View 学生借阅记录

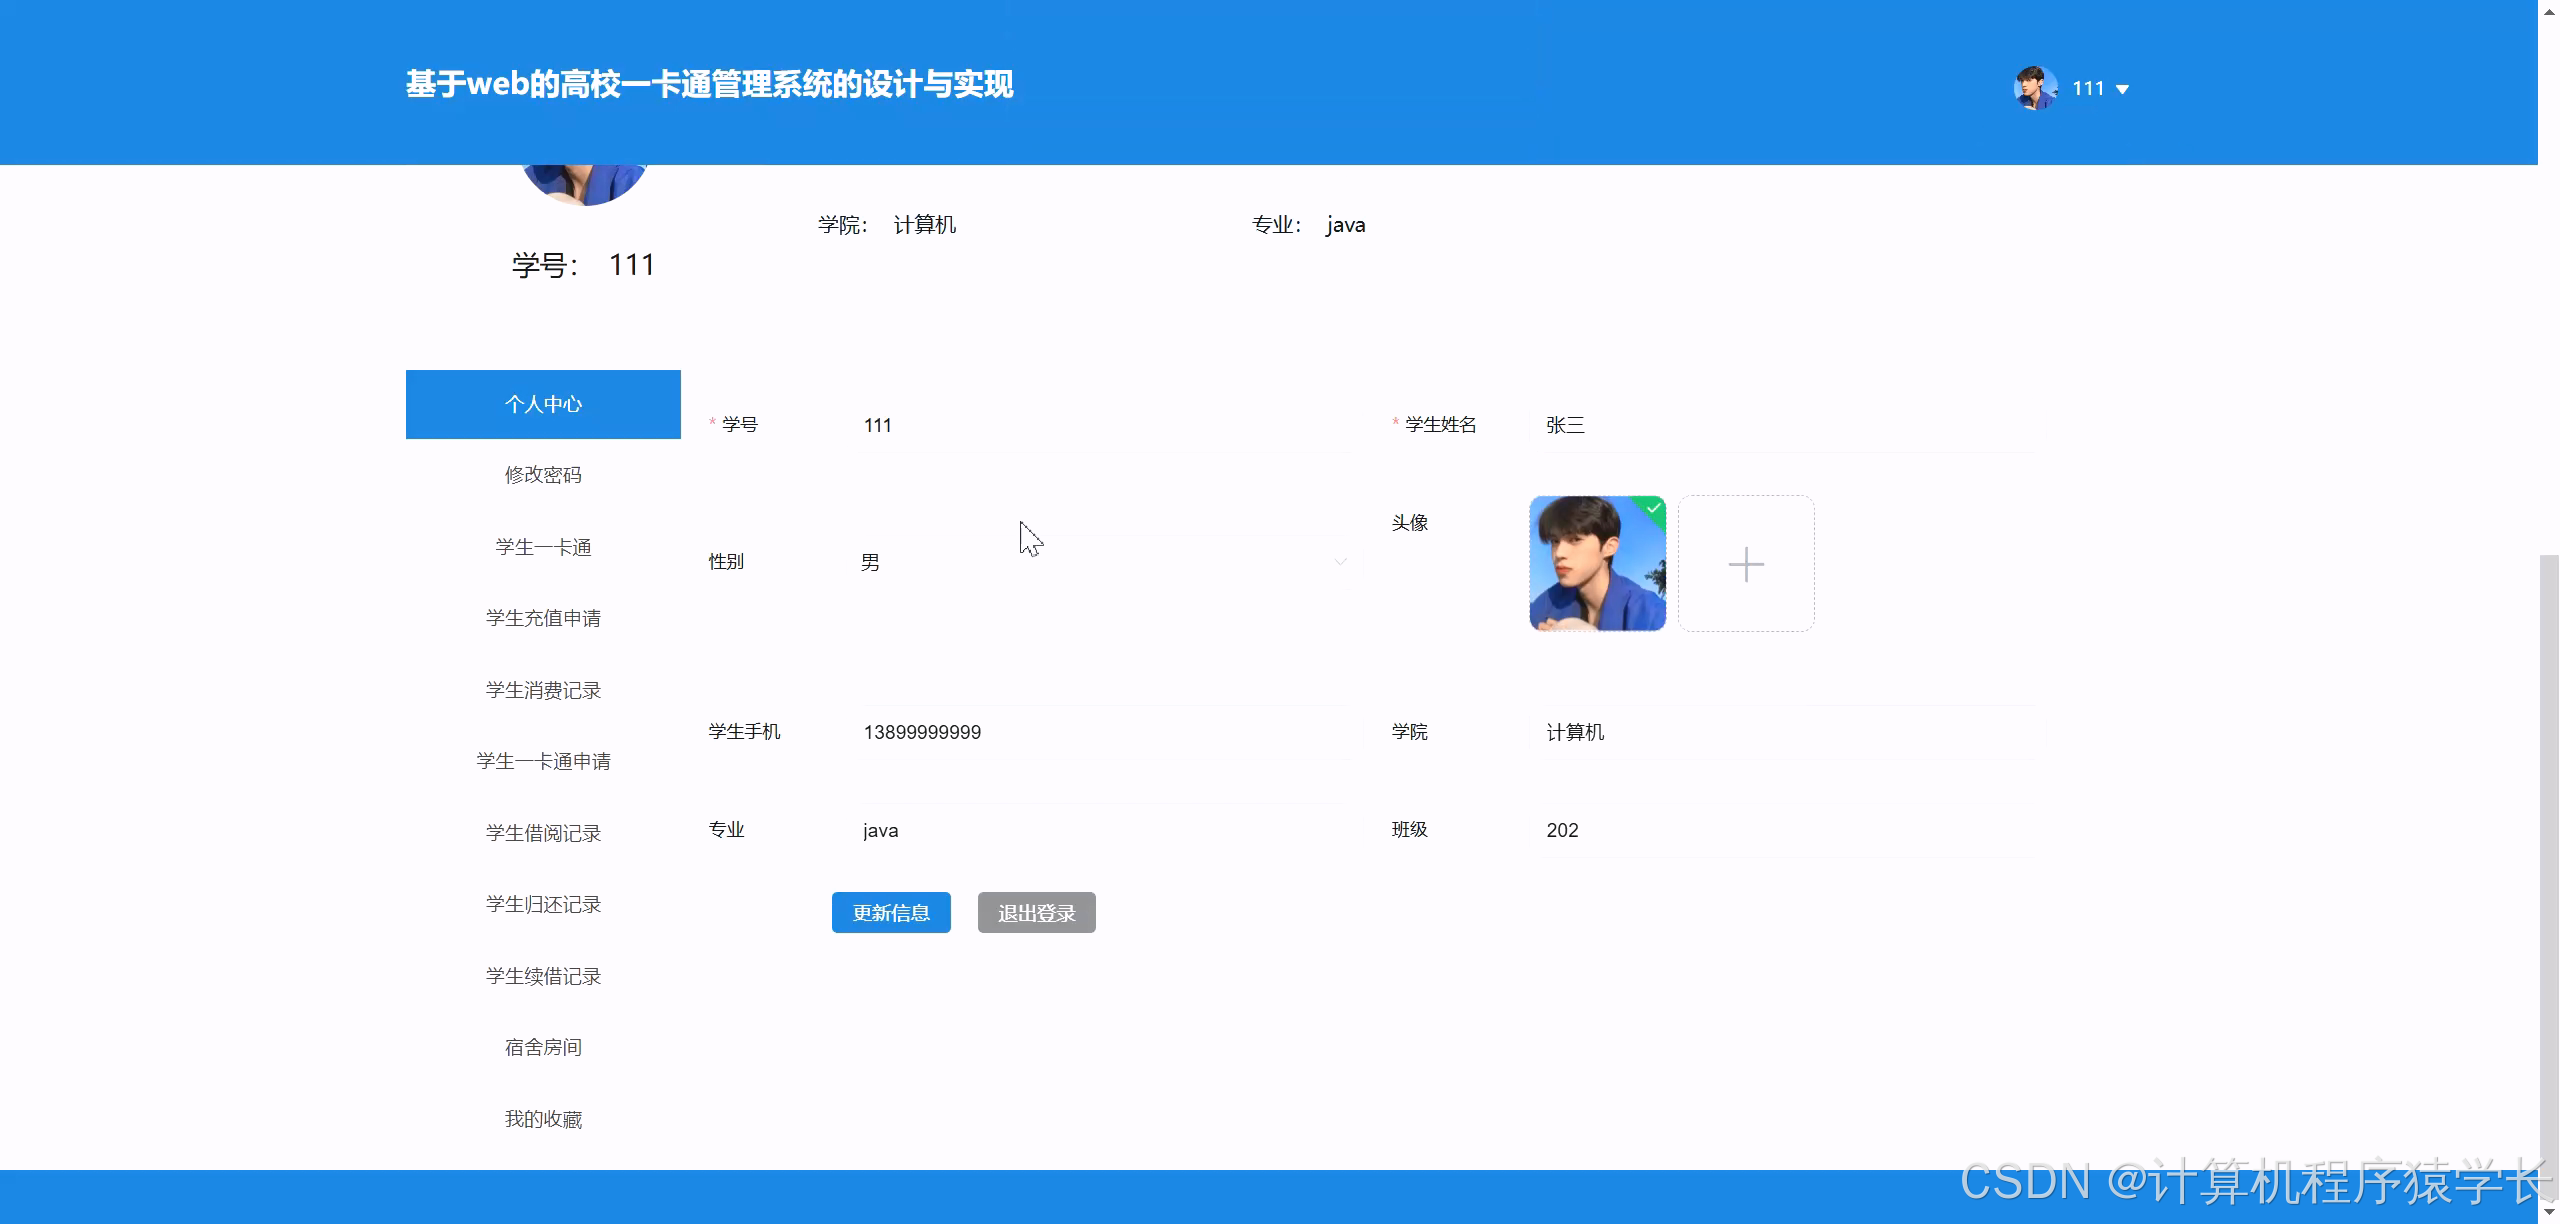pyautogui.click(x=543, y=832)
